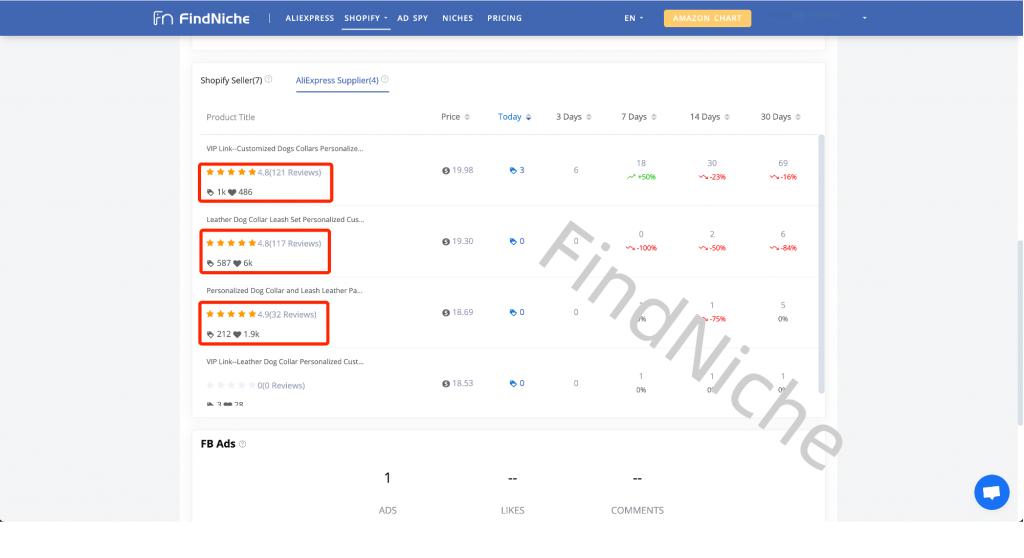
Task: Click the dollar icon next to 19.98
Action: [x=445, y=171]
